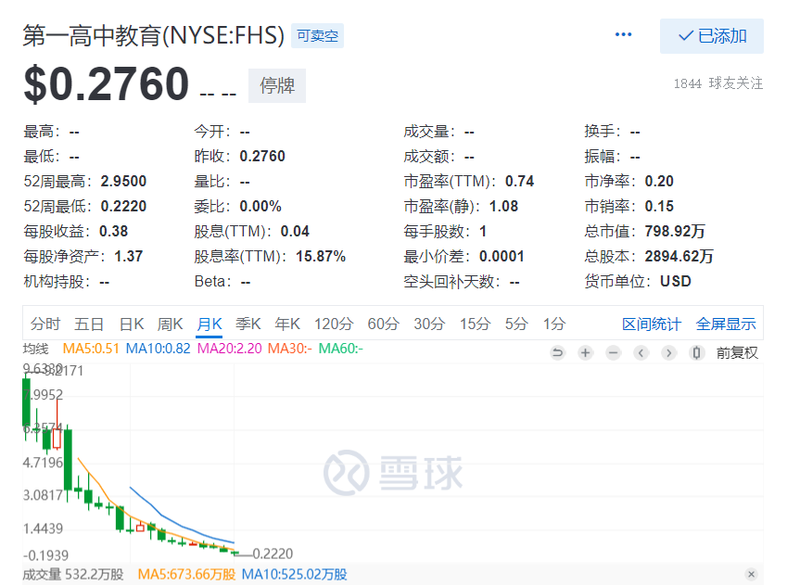Click the 市净率 value 0.20
This screenshot has width=800, height=585.
[x=659, y=182]
